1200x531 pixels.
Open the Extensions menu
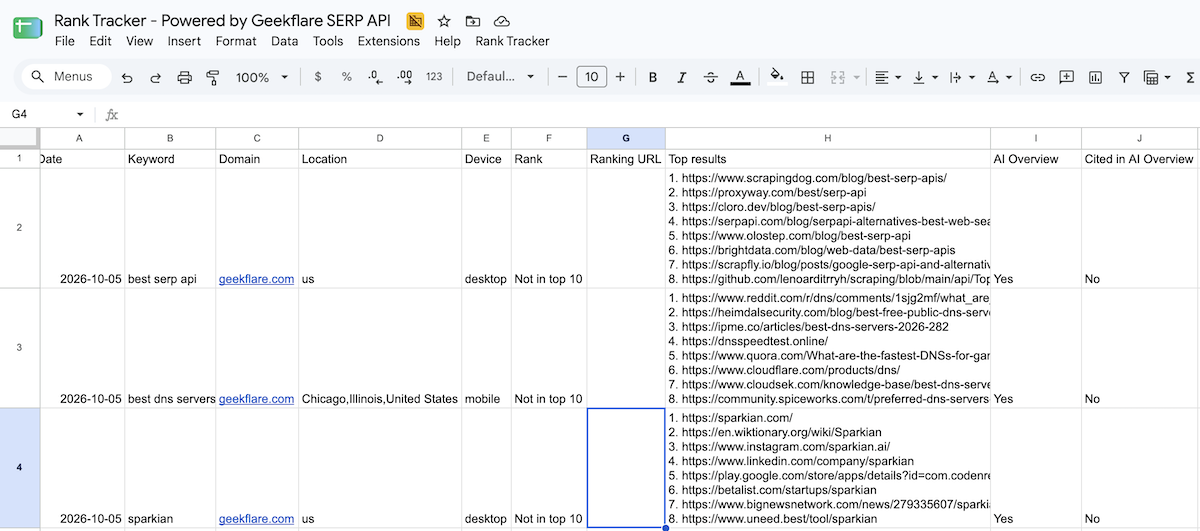click(389, 41)
